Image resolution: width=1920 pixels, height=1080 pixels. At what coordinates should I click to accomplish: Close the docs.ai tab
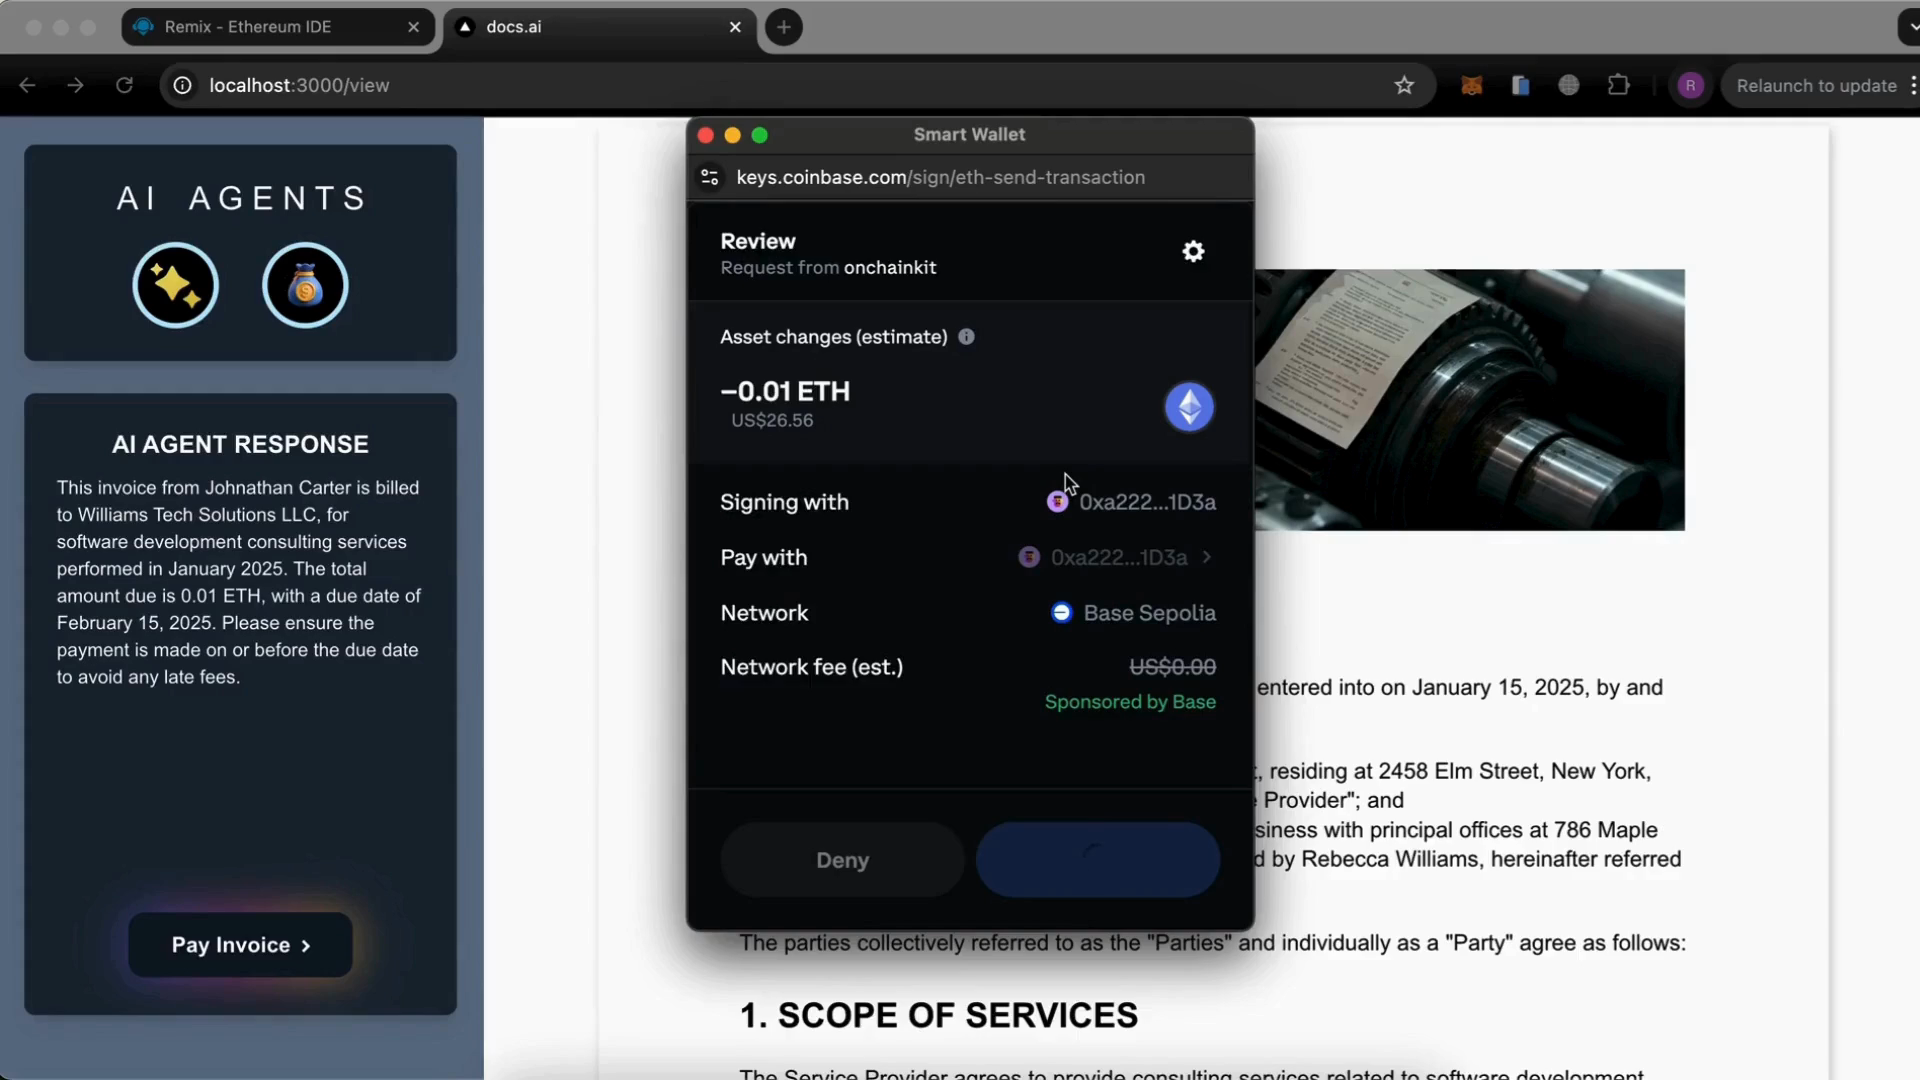(735, 27)
